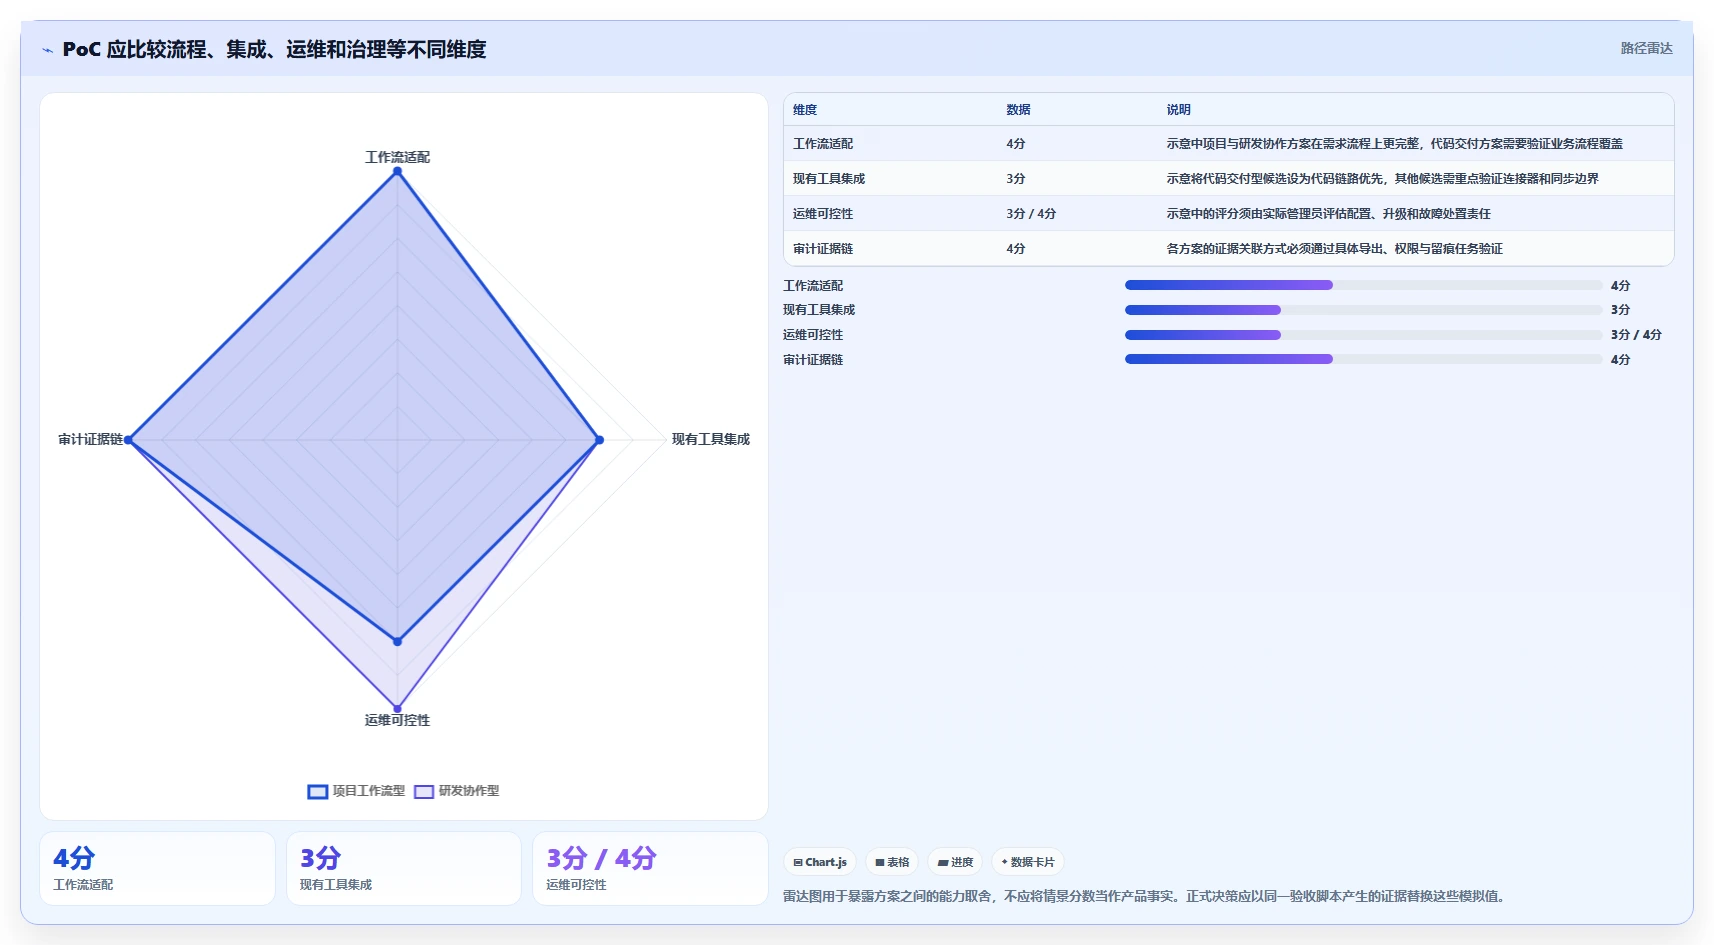The image size is (1714, 945).
Task: Open the 3分 现有工具集成 stat card
Action: click(404, 869)
